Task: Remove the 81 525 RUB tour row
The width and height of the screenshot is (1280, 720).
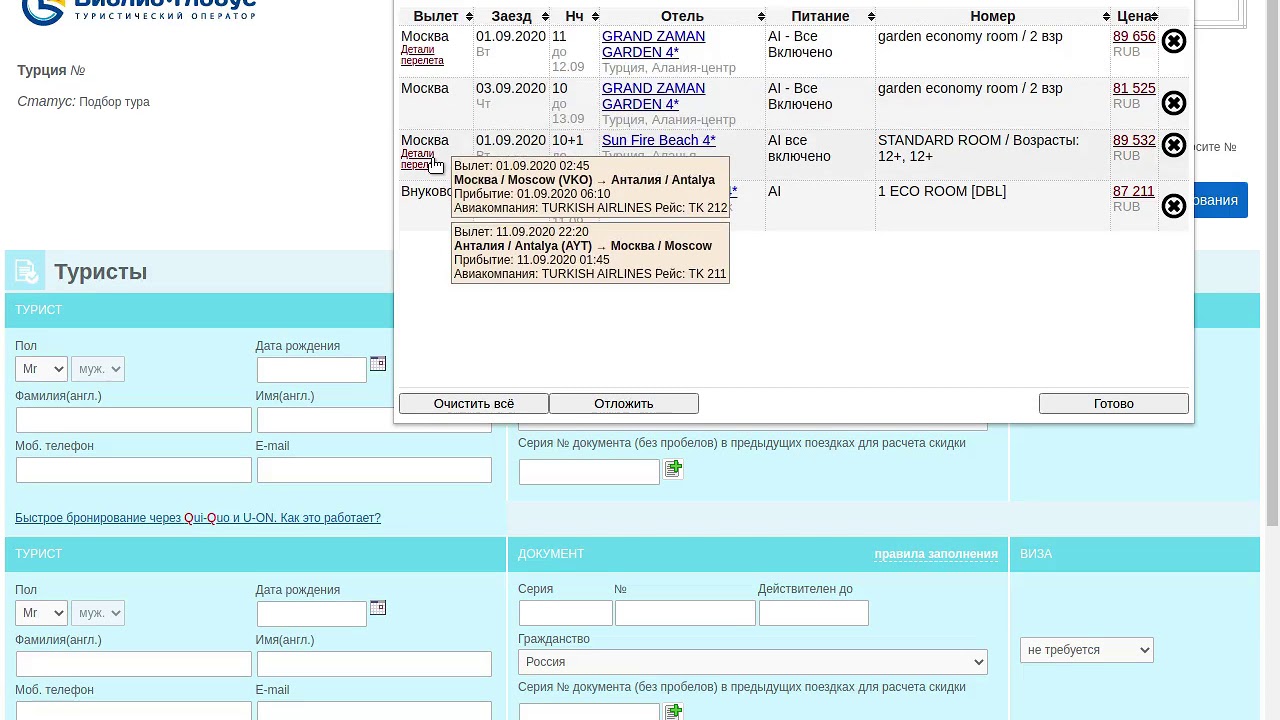Action: coord(1174,103)
